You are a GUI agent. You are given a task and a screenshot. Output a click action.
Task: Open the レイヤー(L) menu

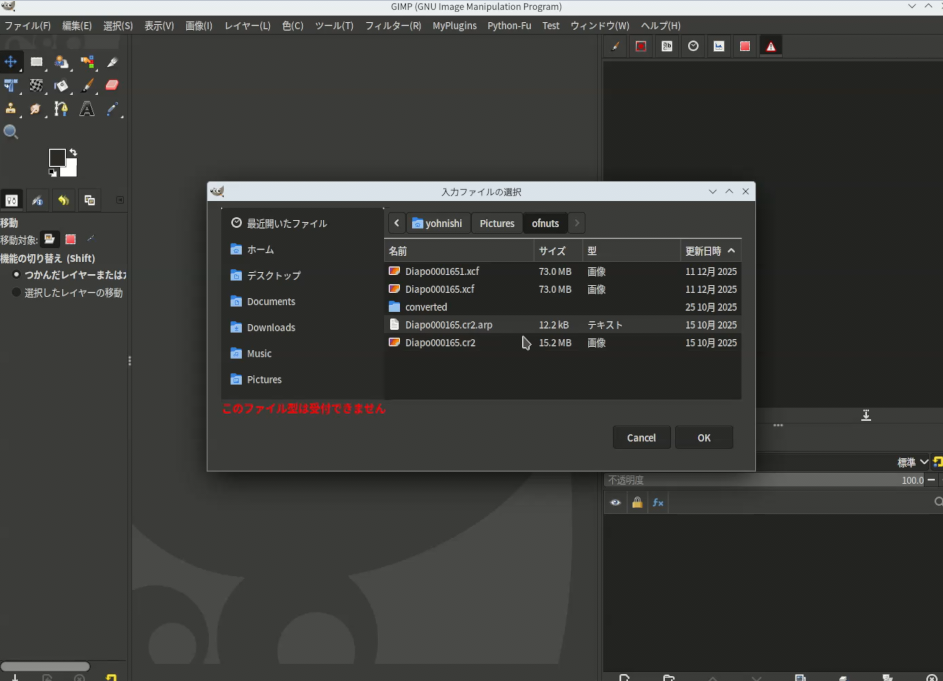click(x=247, y=26)
